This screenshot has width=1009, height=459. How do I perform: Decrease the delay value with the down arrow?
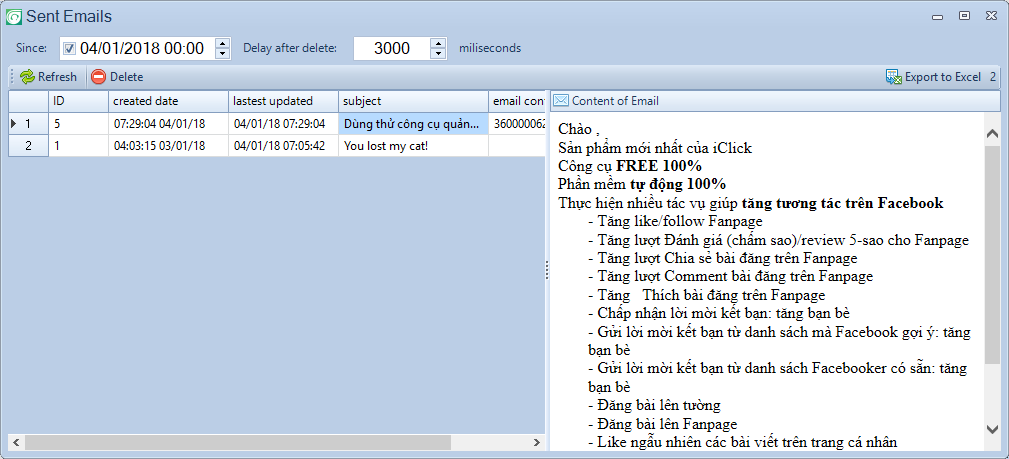[x=438, y=54]
